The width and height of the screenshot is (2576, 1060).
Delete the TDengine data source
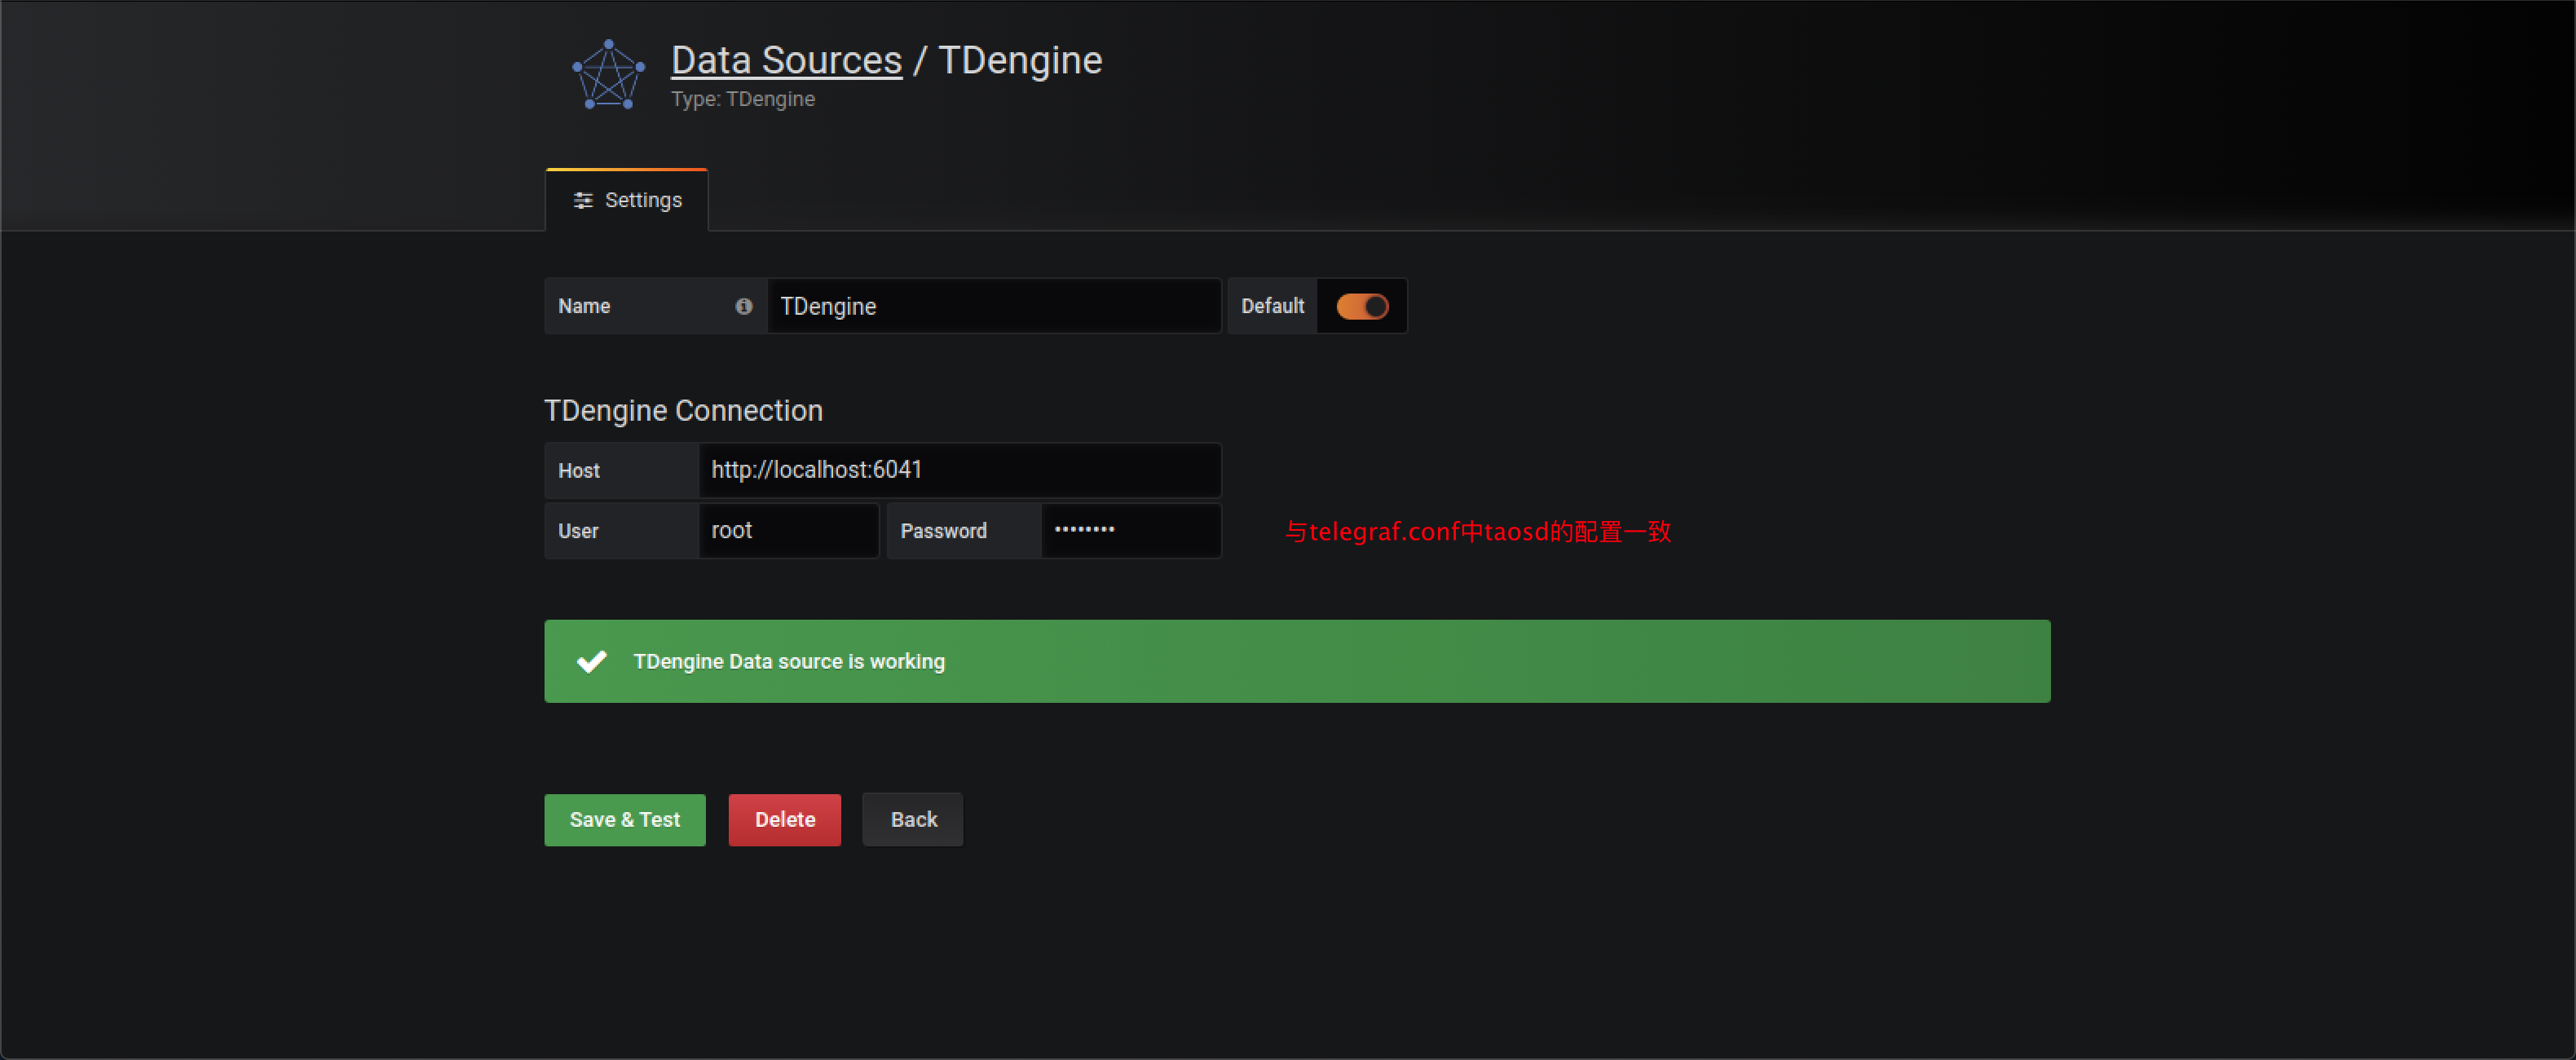click(x=785, y=820)
